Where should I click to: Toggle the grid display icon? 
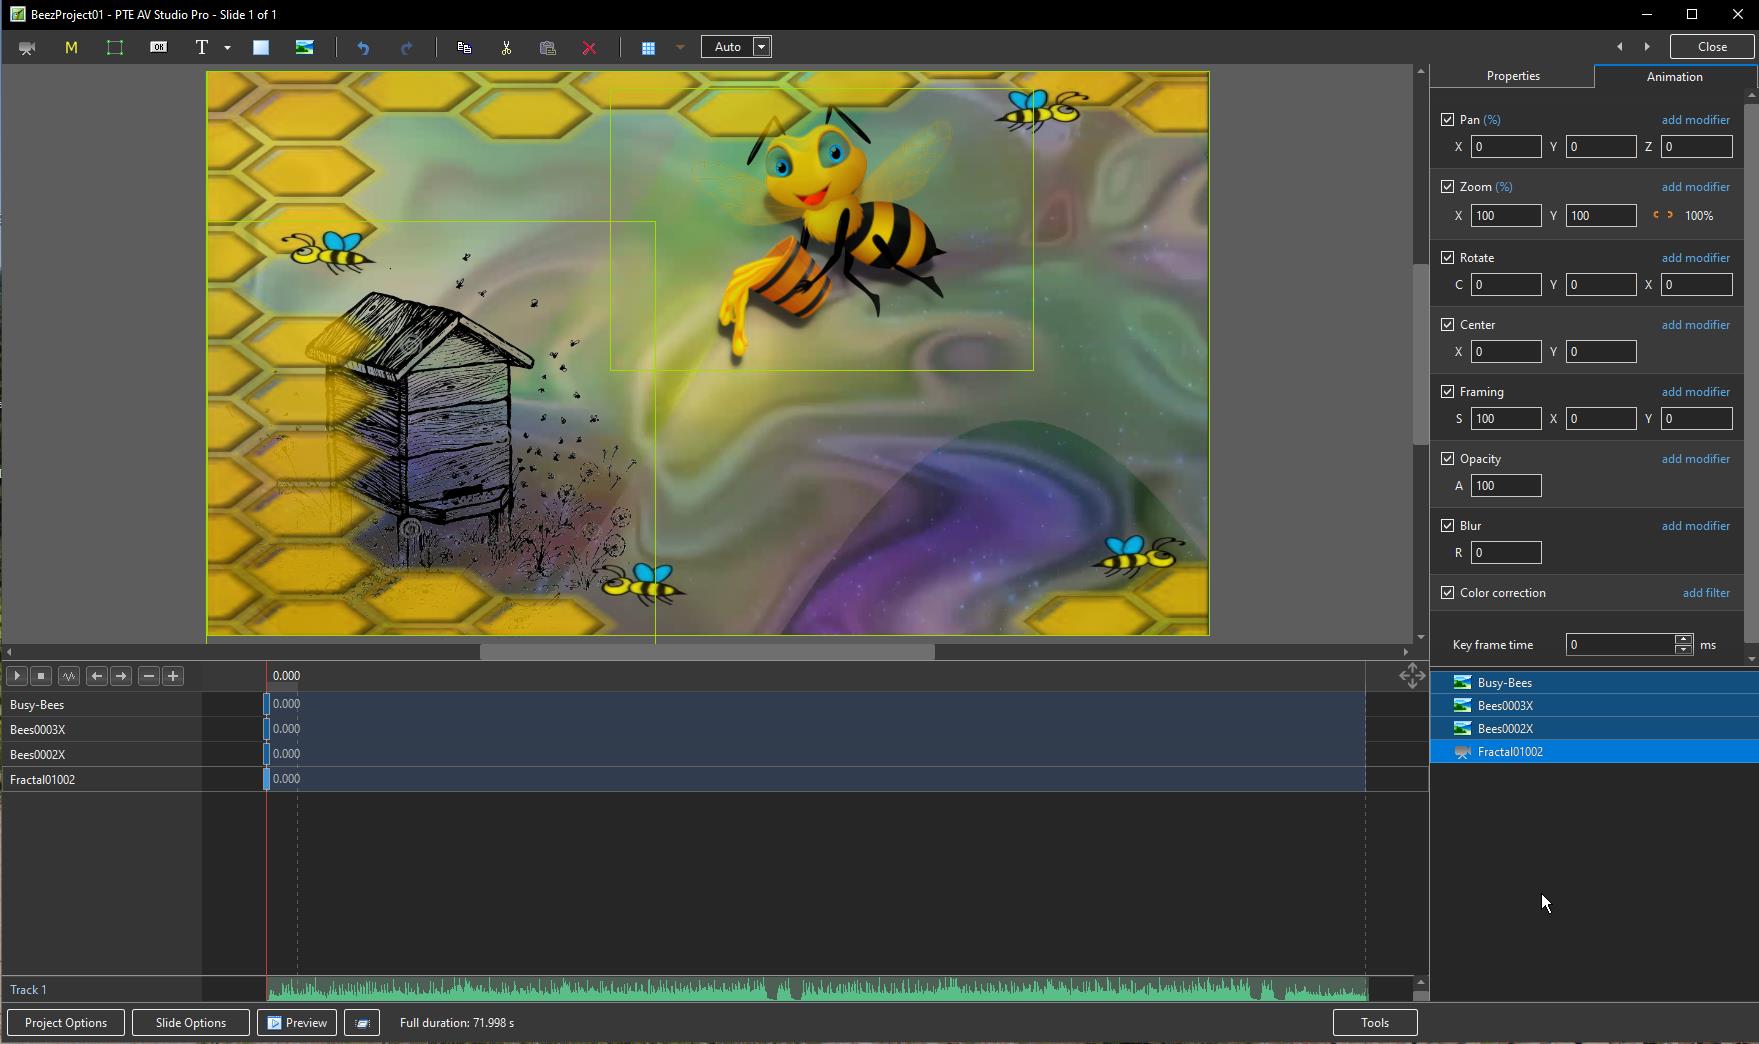(x=648, y=47)
